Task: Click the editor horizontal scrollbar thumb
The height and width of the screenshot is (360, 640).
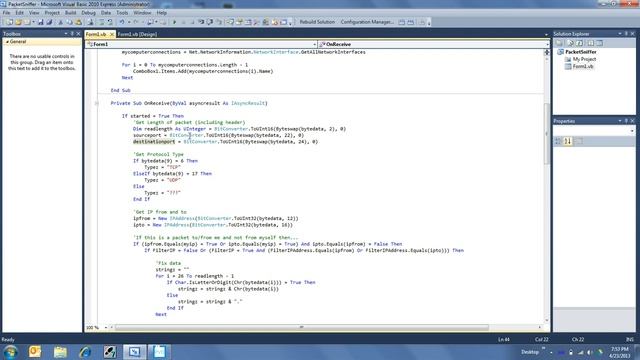Action: pos(302,327)
